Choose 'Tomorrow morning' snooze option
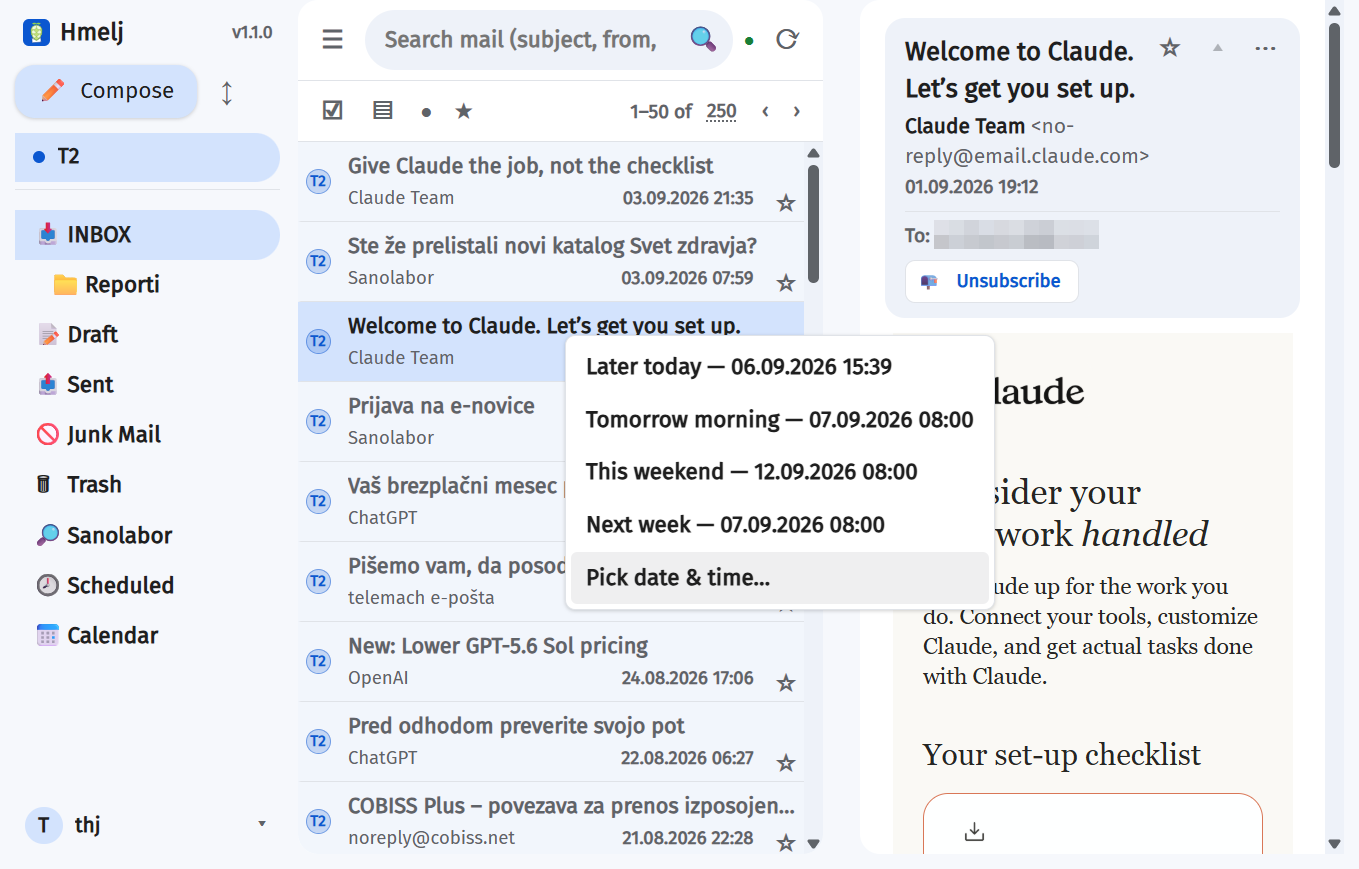1359x869 pixels. point(779,420)
